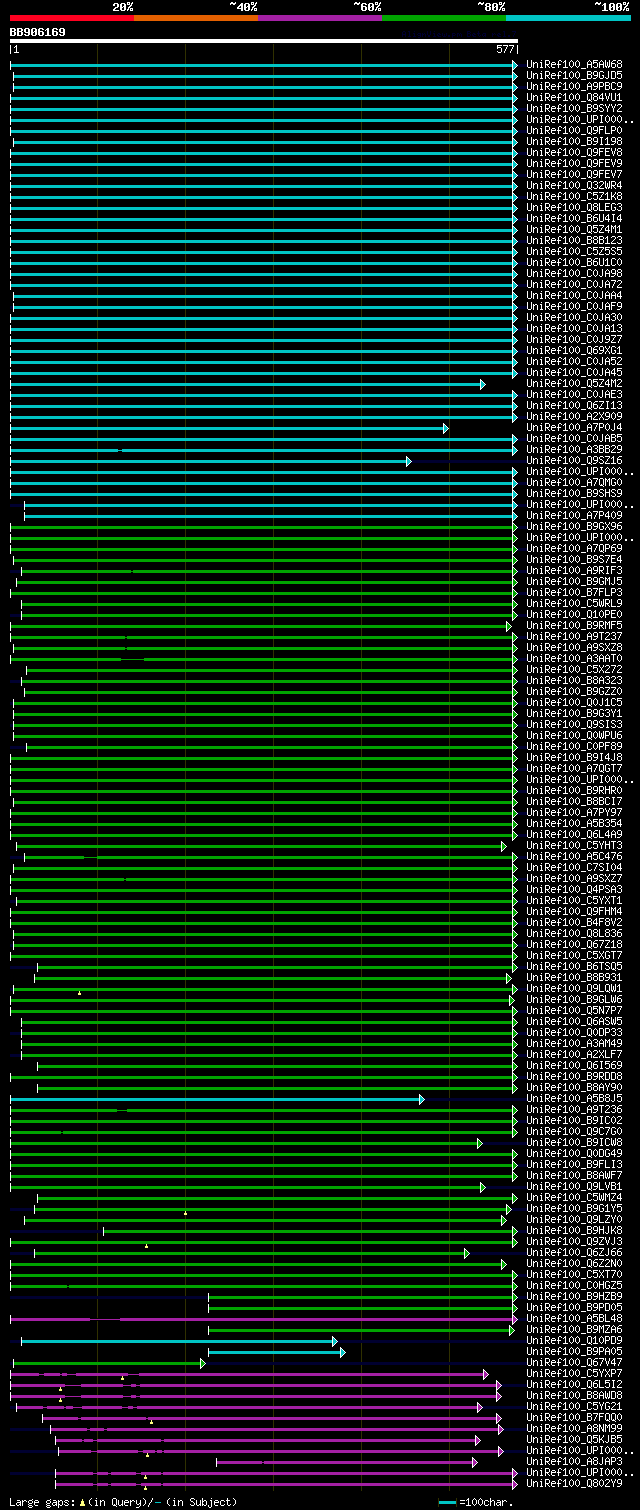Select hit label UniRef100_B9GJD5
This screenshot has height=1510, width=640.
pyautogui.click(x=574, y=75)
